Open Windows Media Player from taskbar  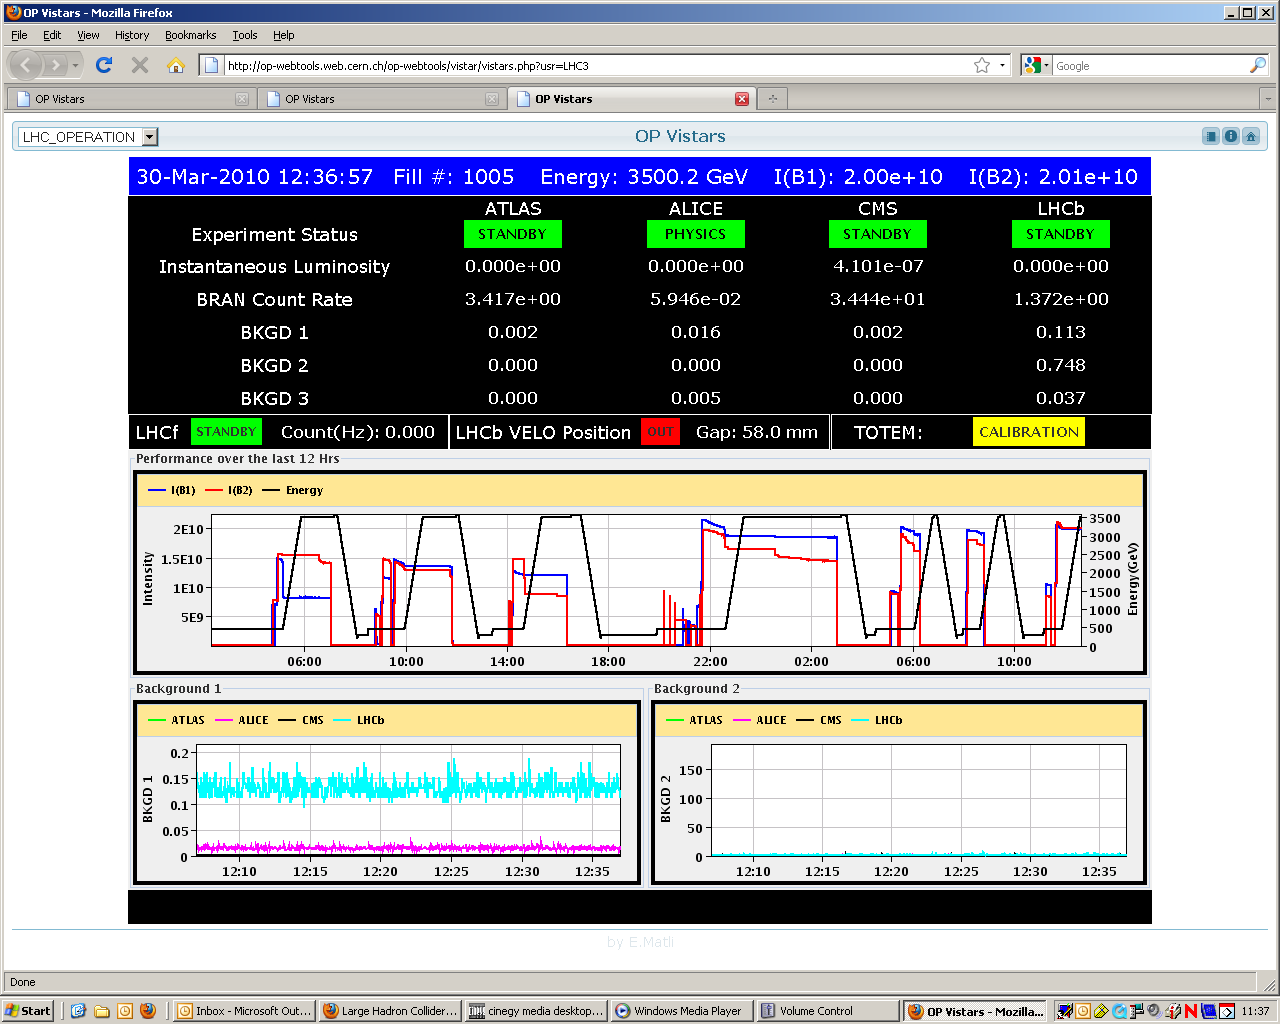(x=680, y=1011)
